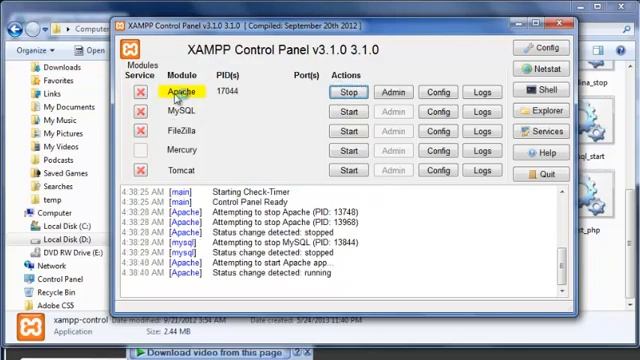Click the log scrollbar down arrow
This screenshot has height=360, width=640.
pos(562,291)
